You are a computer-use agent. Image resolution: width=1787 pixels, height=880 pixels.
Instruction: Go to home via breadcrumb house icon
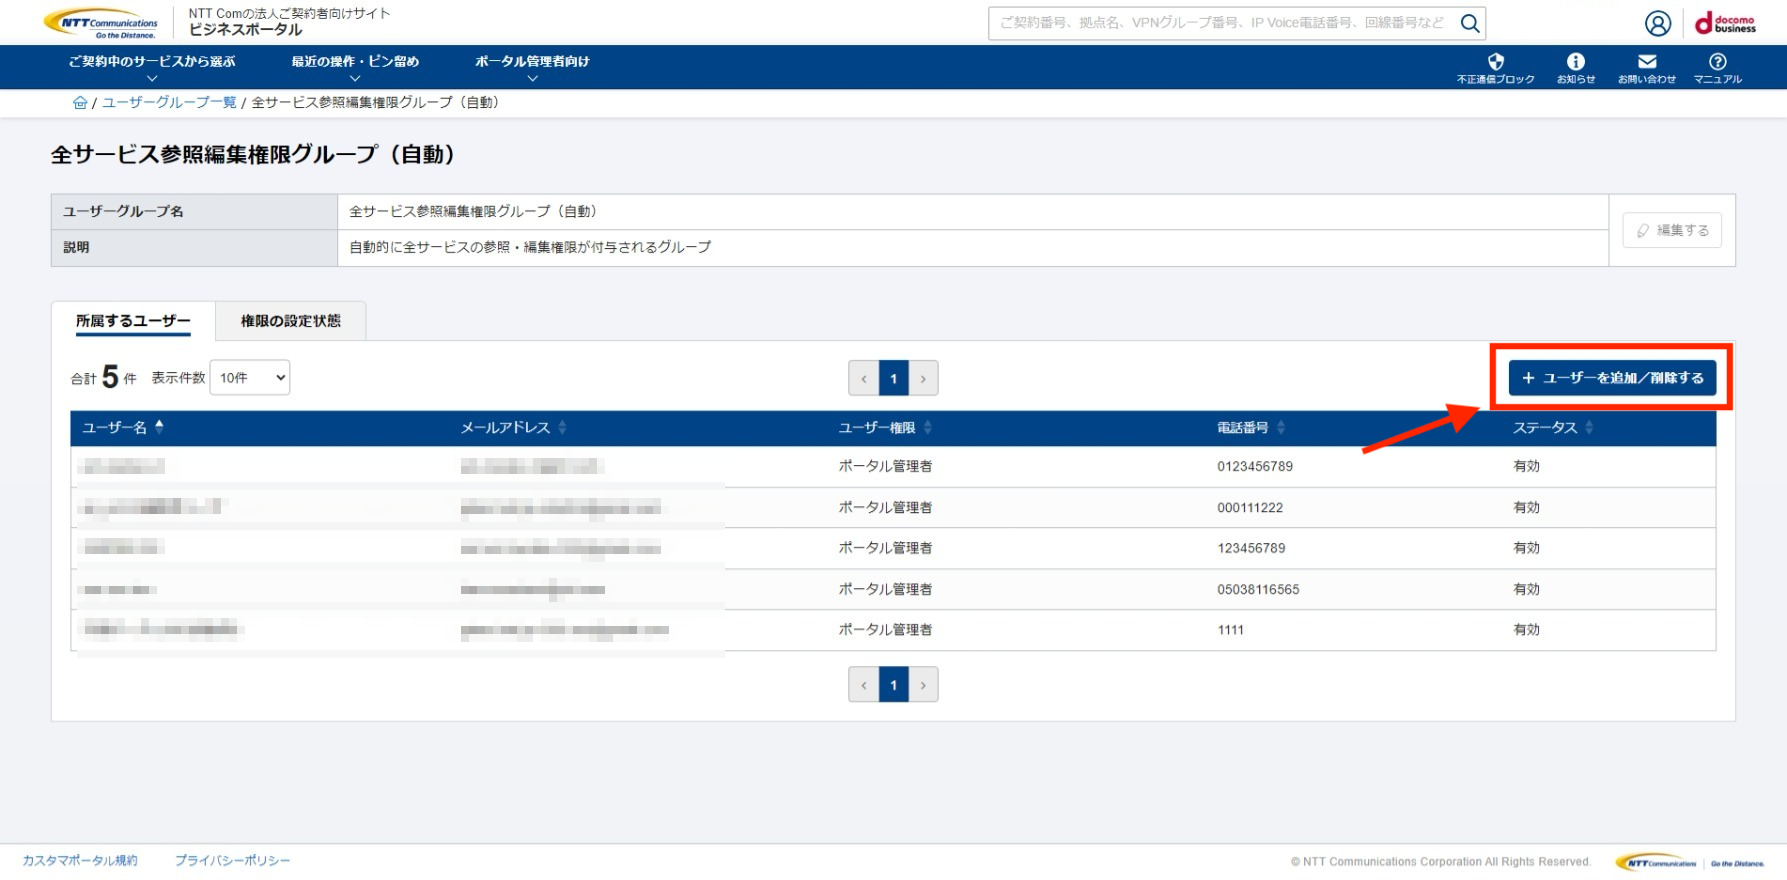80,103
